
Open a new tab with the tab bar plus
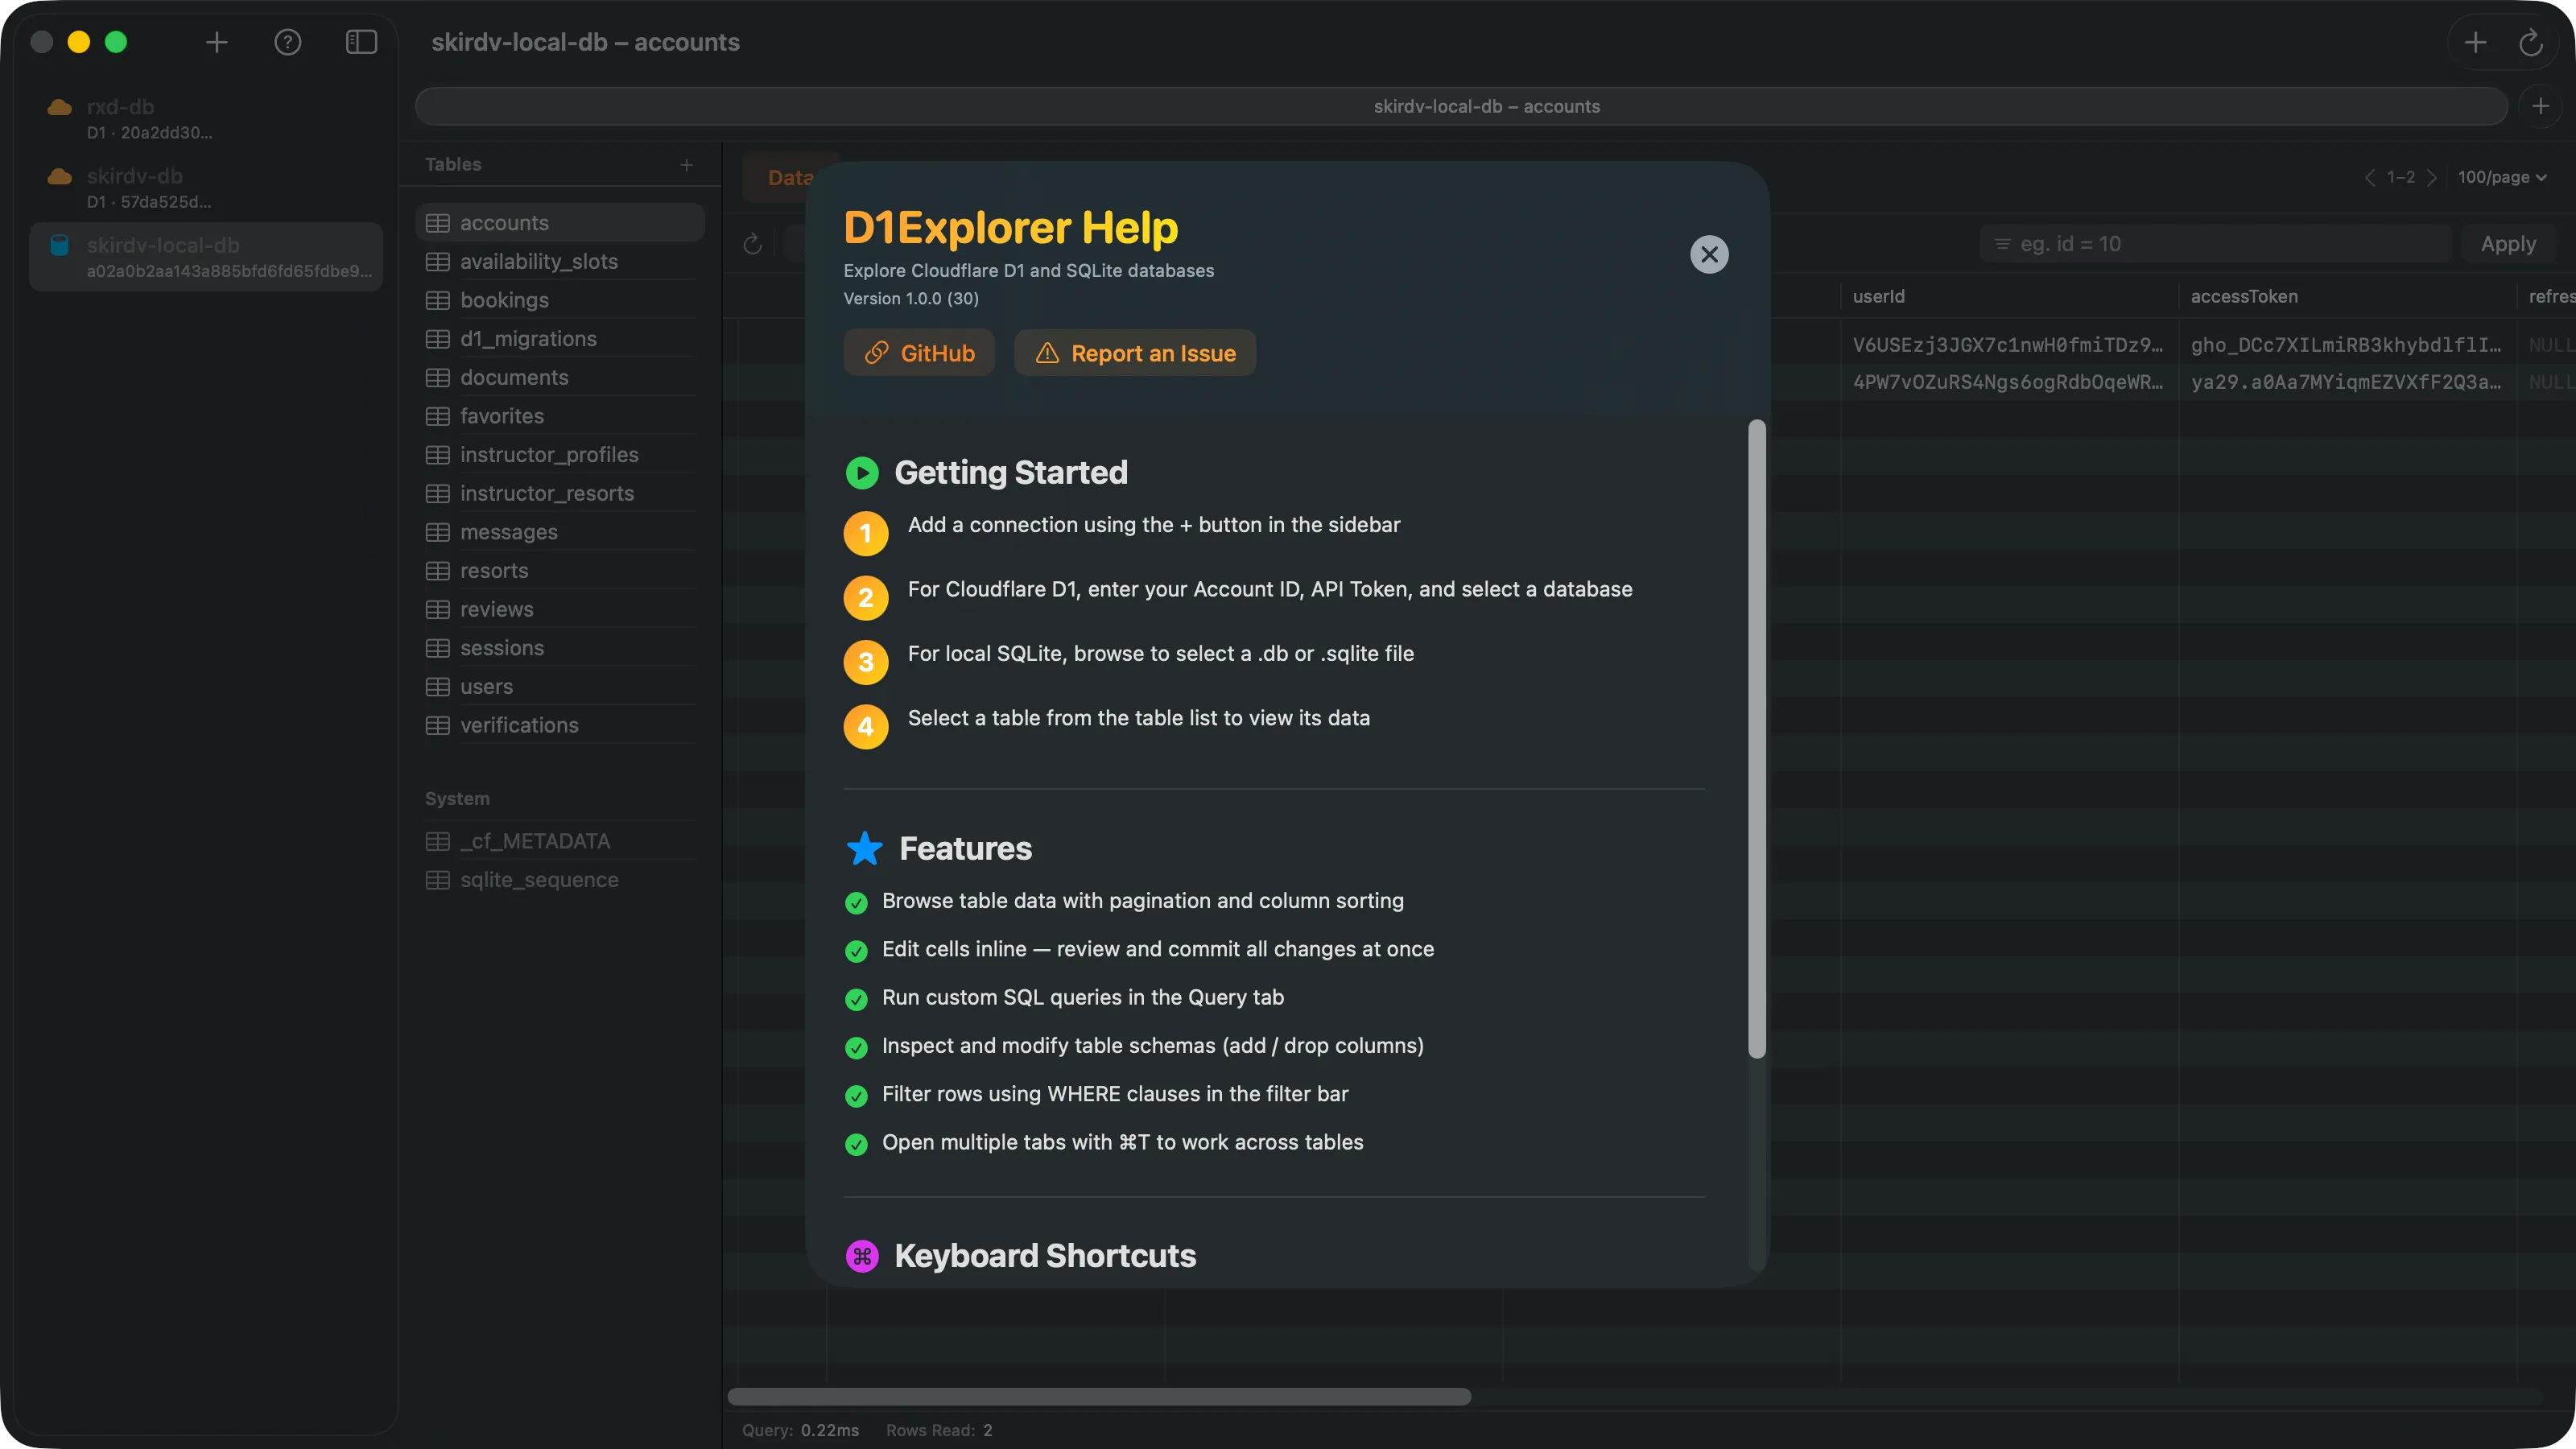pyautogui.click(x=2540, y=106)
